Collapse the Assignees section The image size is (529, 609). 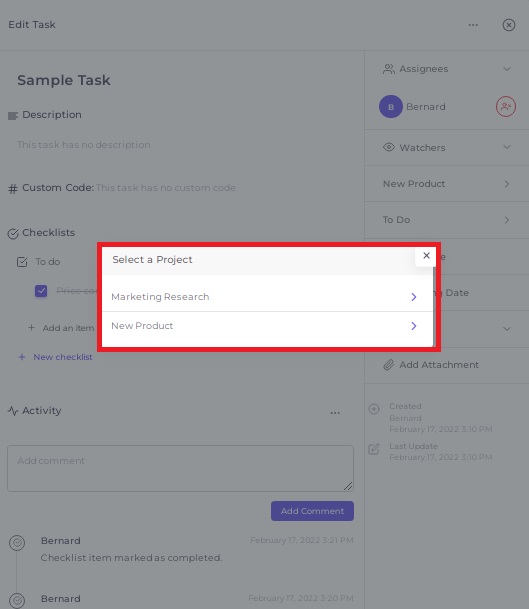pos(506,69)
